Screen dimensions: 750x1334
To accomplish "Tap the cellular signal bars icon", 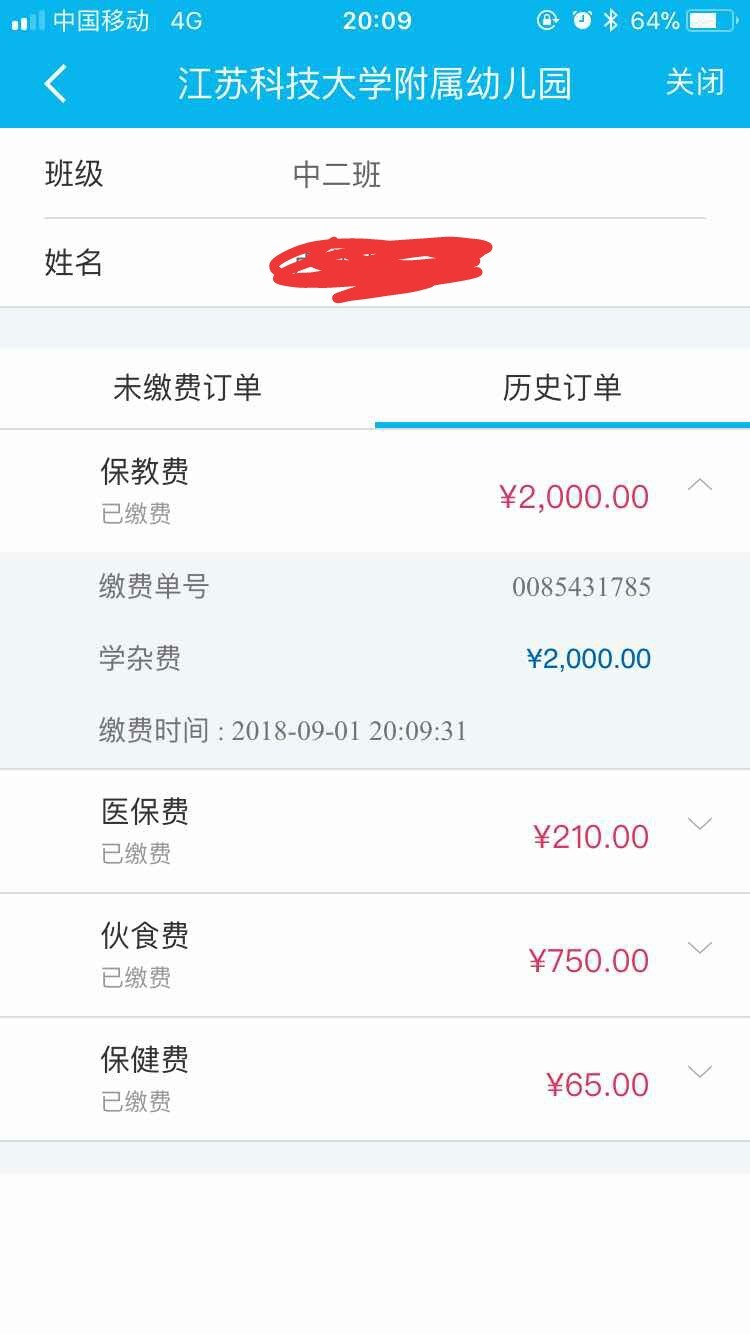I will tap(28, 21).
